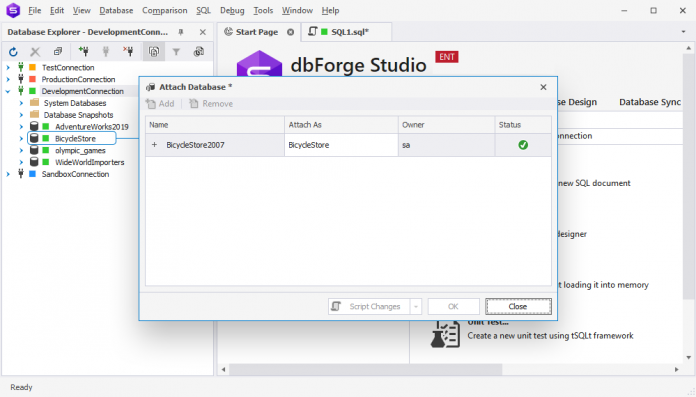Collapse the DevelopmentConnection tree node
The height and width of the screenshot is (397, 696).
point(8,91)
